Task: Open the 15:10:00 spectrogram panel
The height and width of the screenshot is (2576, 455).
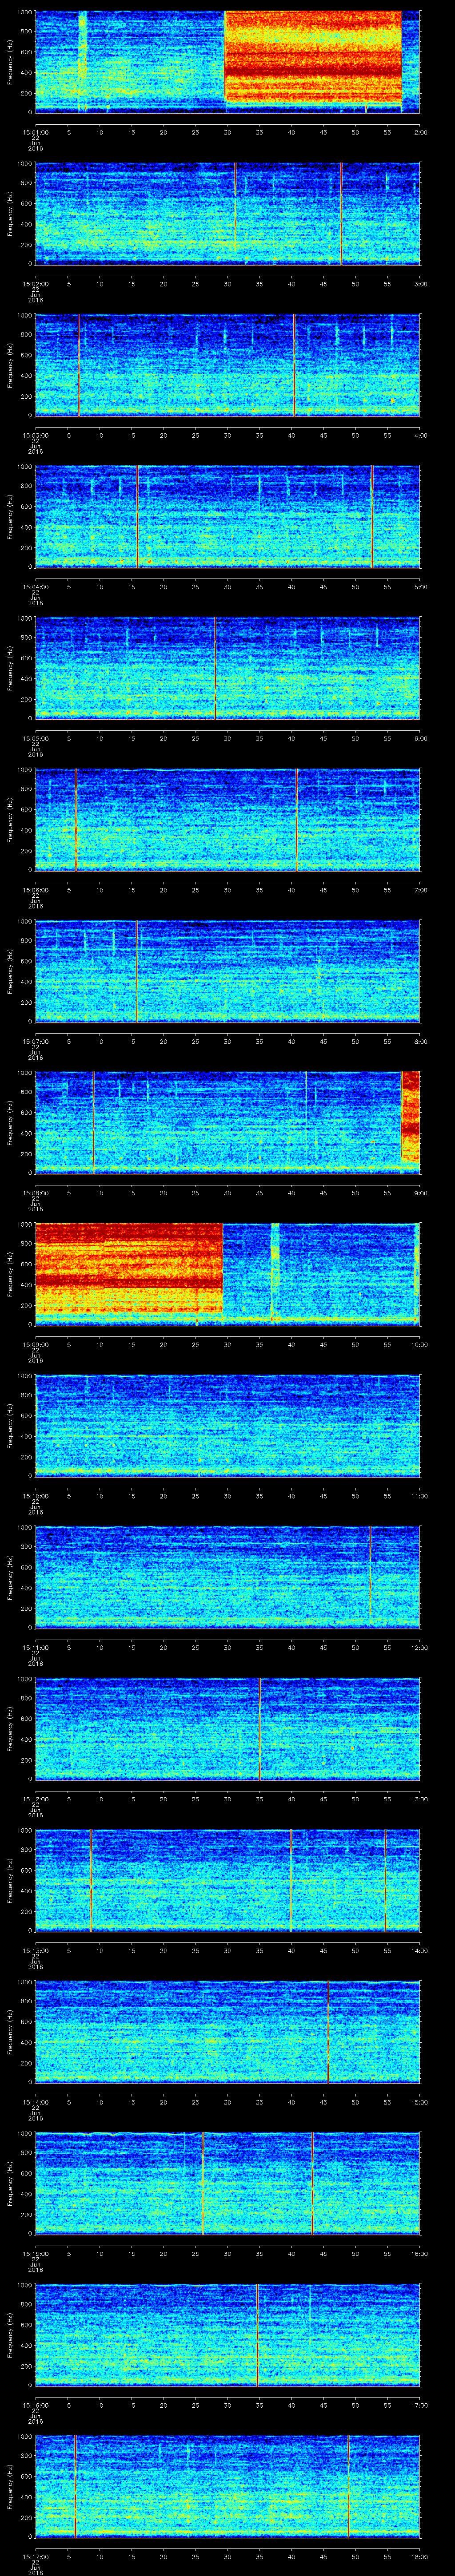Action: coord(228,1425)
